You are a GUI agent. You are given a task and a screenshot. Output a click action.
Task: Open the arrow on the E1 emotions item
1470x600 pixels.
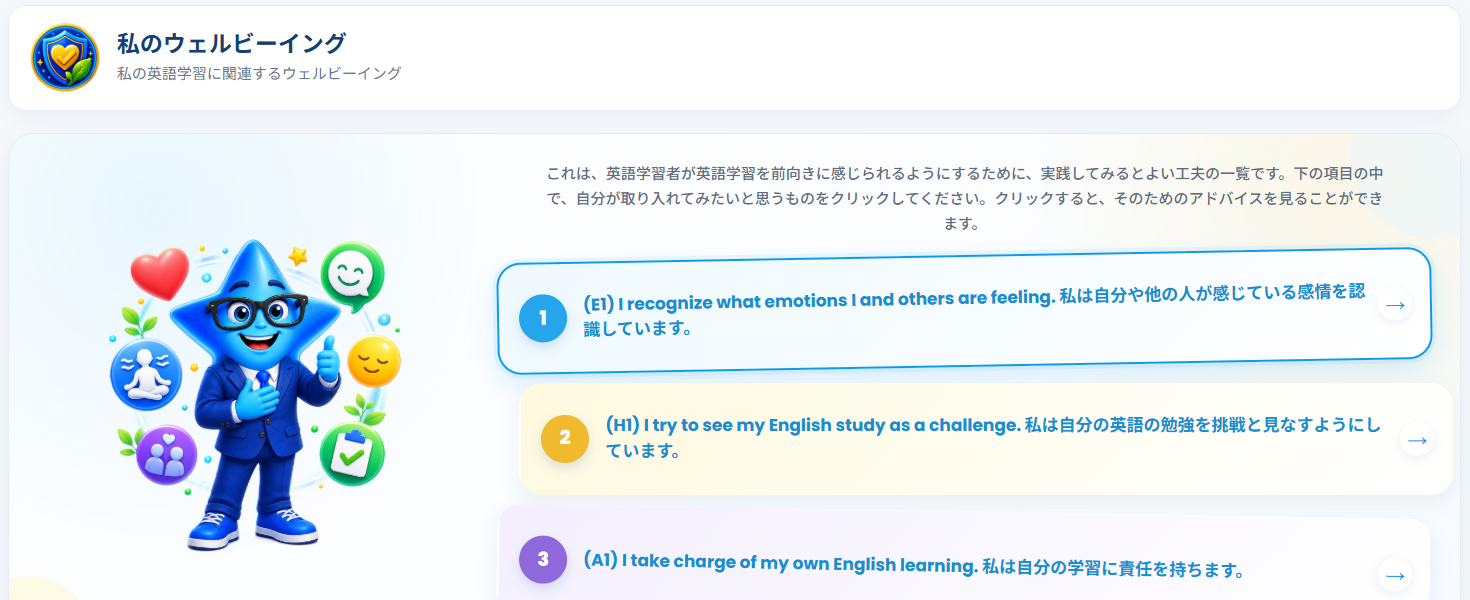1395,304
